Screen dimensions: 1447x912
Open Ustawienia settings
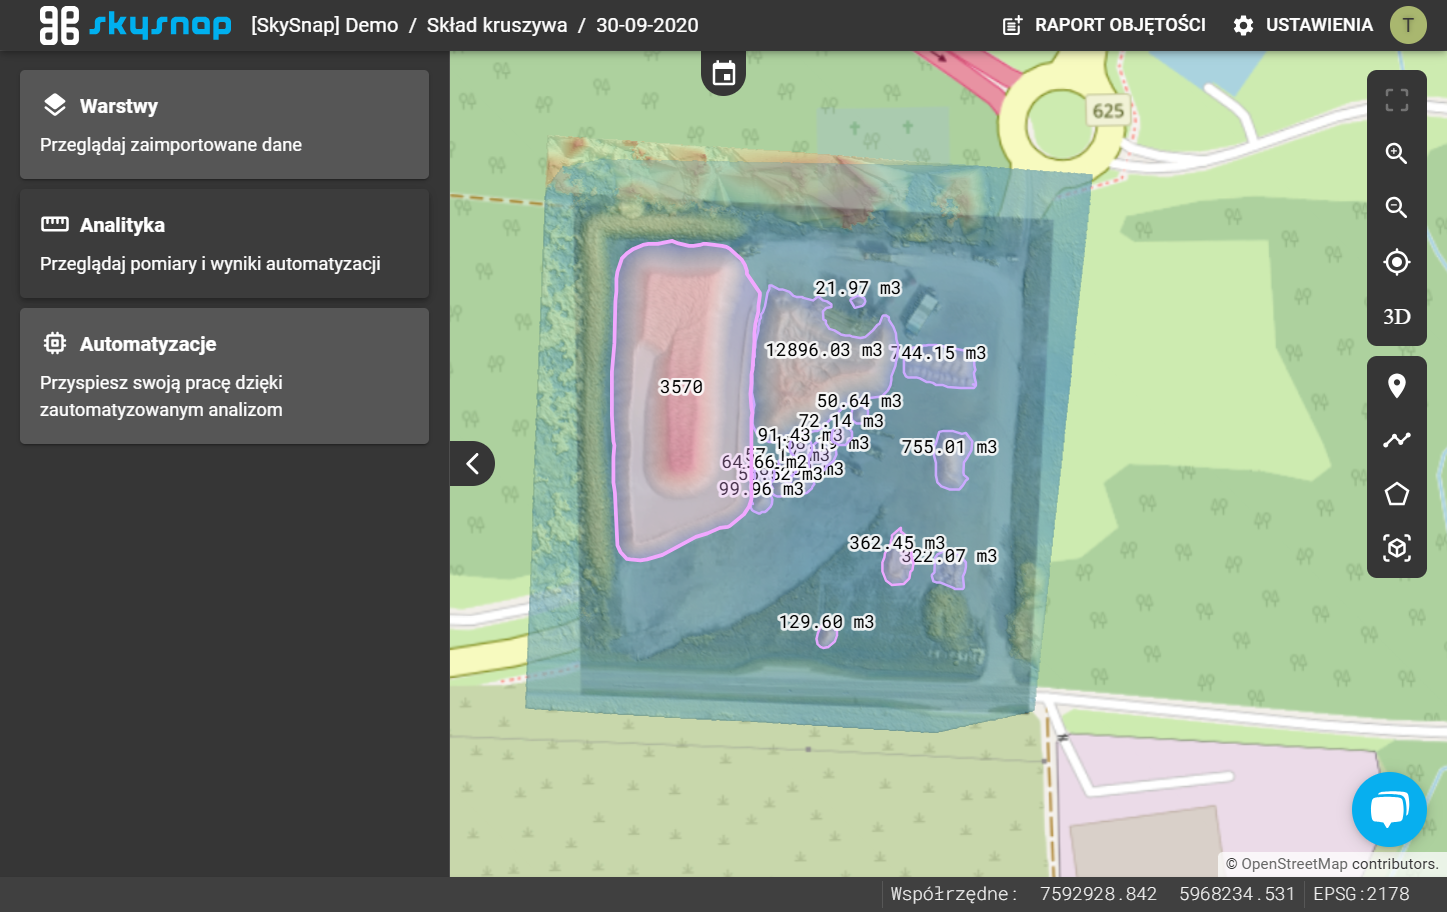[x=1303, y=25]
